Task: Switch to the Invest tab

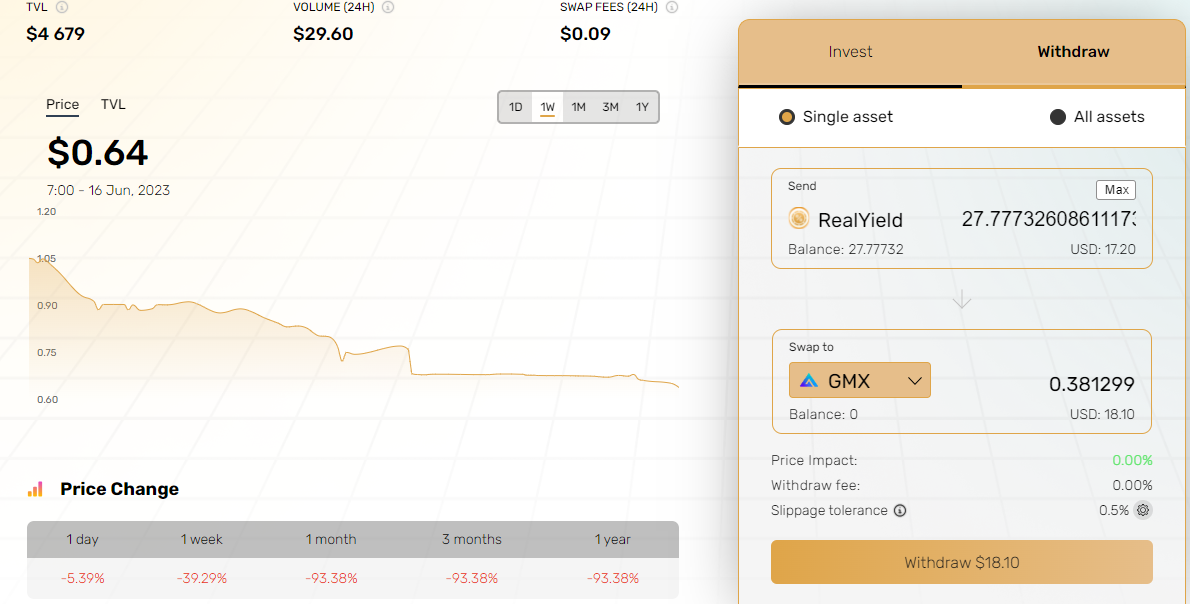Action: point(850,52)
